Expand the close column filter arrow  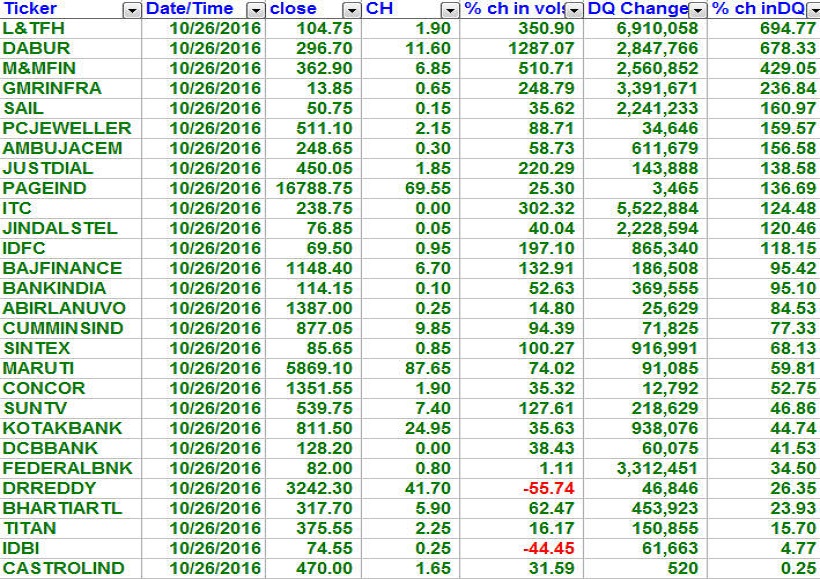click(x=351, y=9)
